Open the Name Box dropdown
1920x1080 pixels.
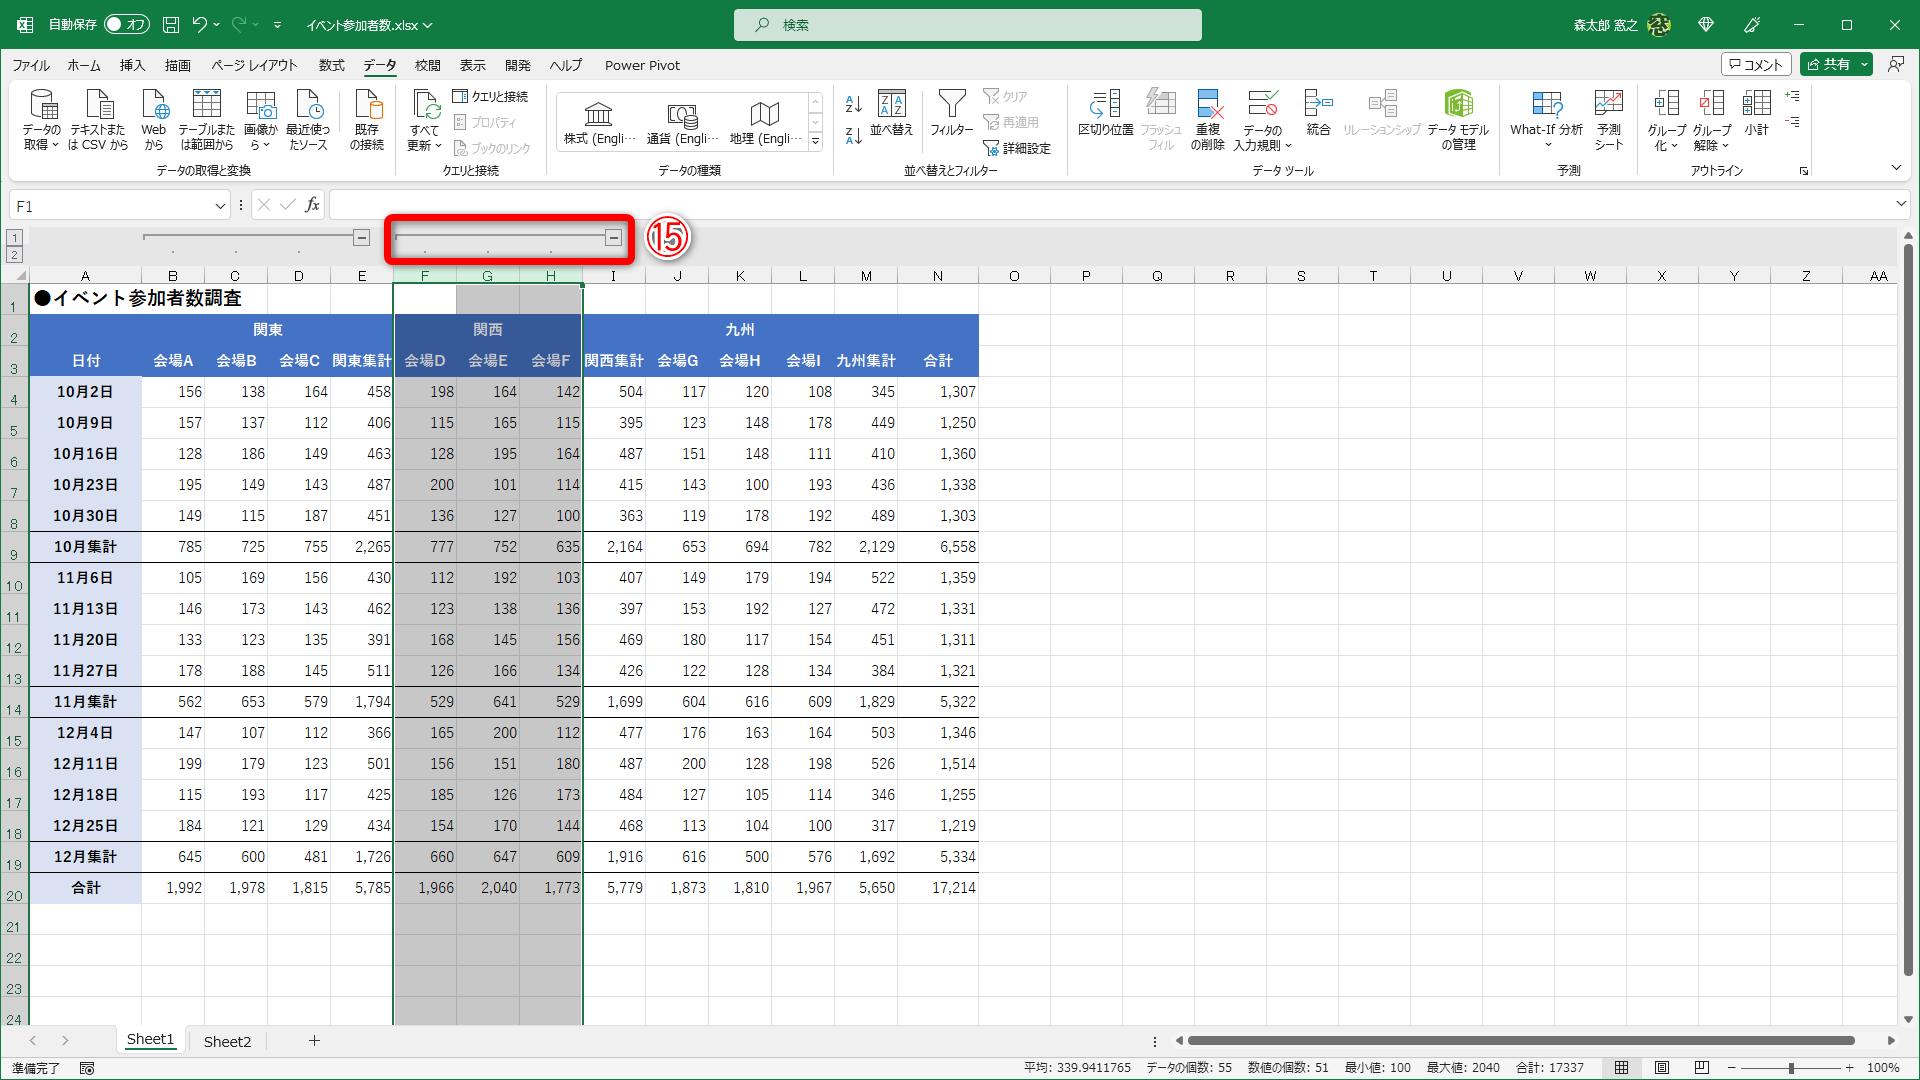220,206
